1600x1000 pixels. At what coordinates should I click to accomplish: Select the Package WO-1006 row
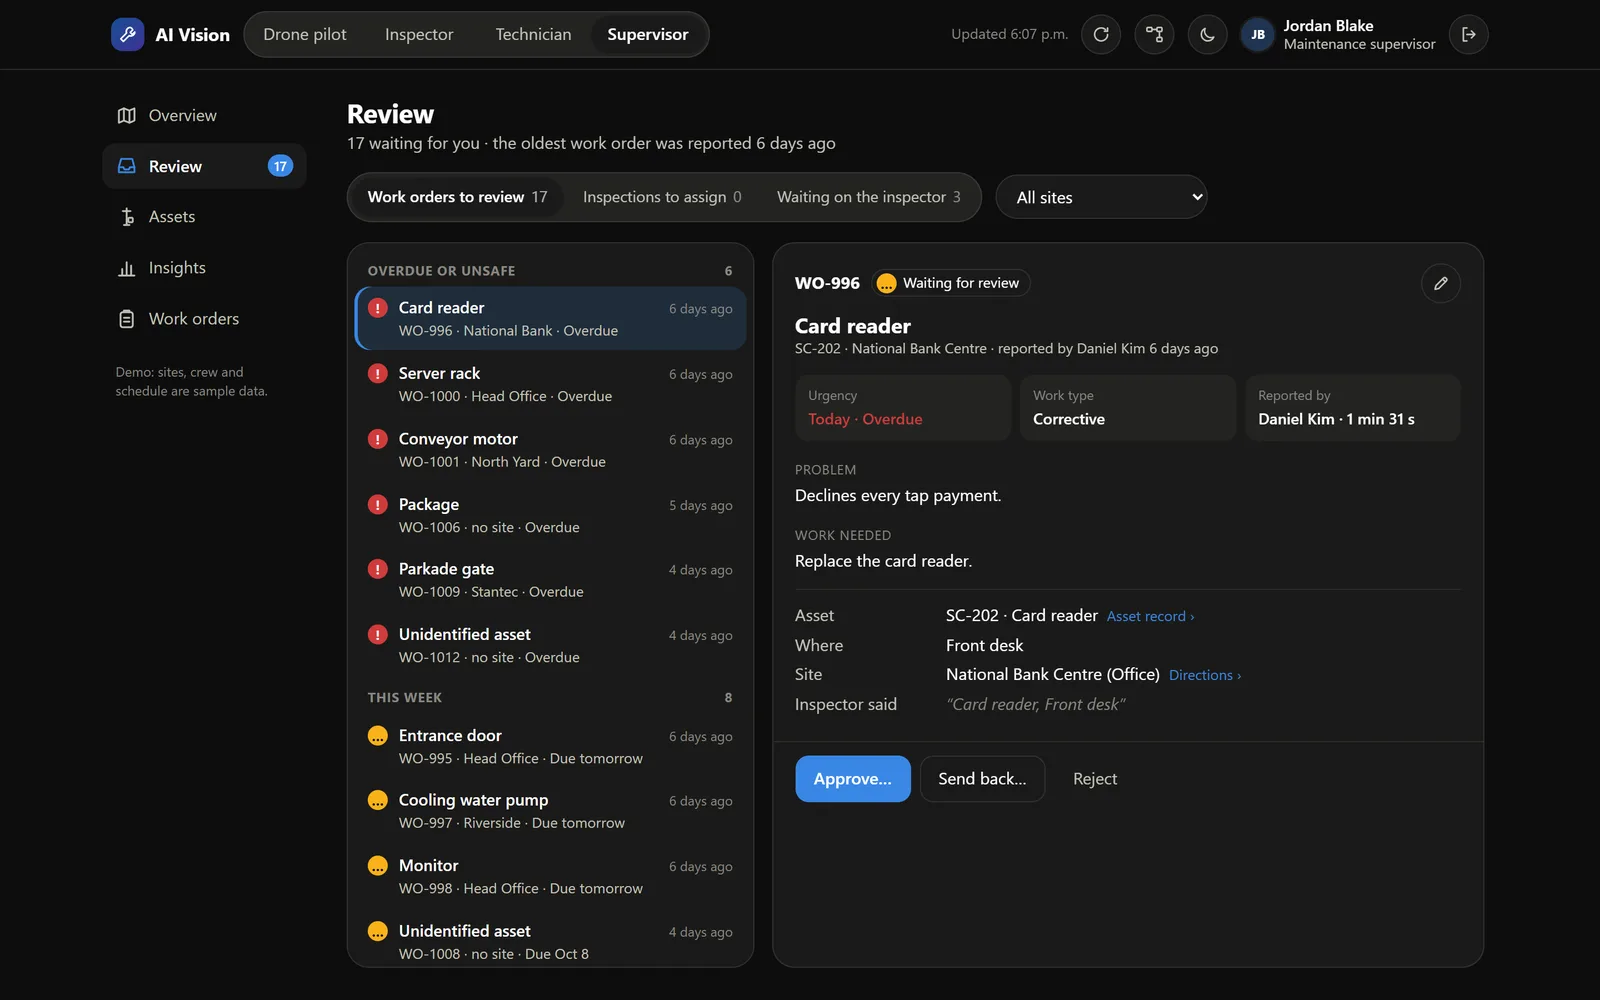[550, 515]
